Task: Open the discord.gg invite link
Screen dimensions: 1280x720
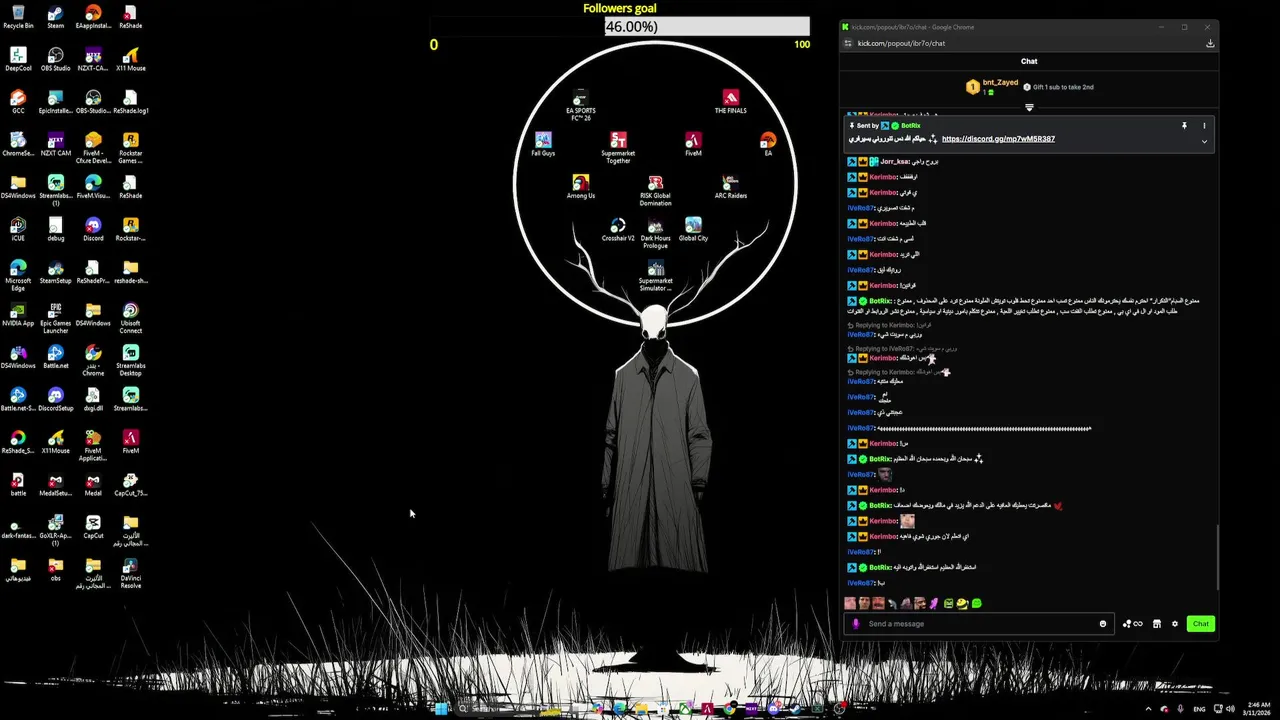Action: click(x=998, y=139)
